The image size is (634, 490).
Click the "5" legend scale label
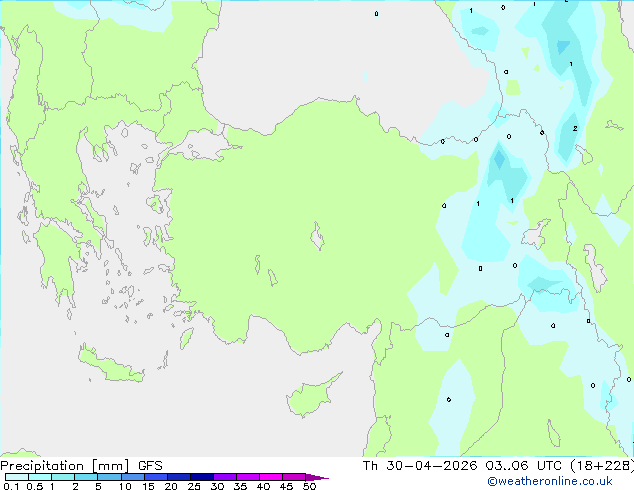click(x=98, y=486)
